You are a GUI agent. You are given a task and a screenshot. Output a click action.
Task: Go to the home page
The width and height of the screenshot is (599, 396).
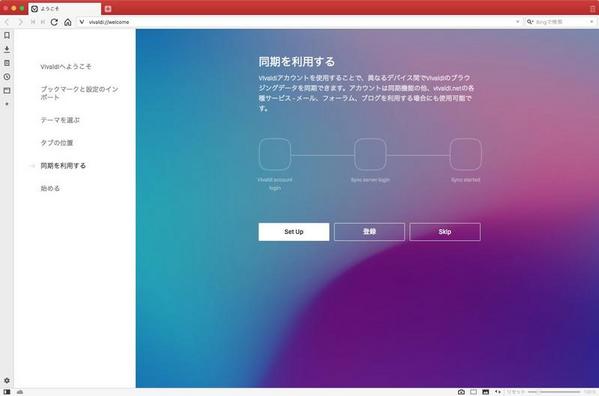point(68,22)
